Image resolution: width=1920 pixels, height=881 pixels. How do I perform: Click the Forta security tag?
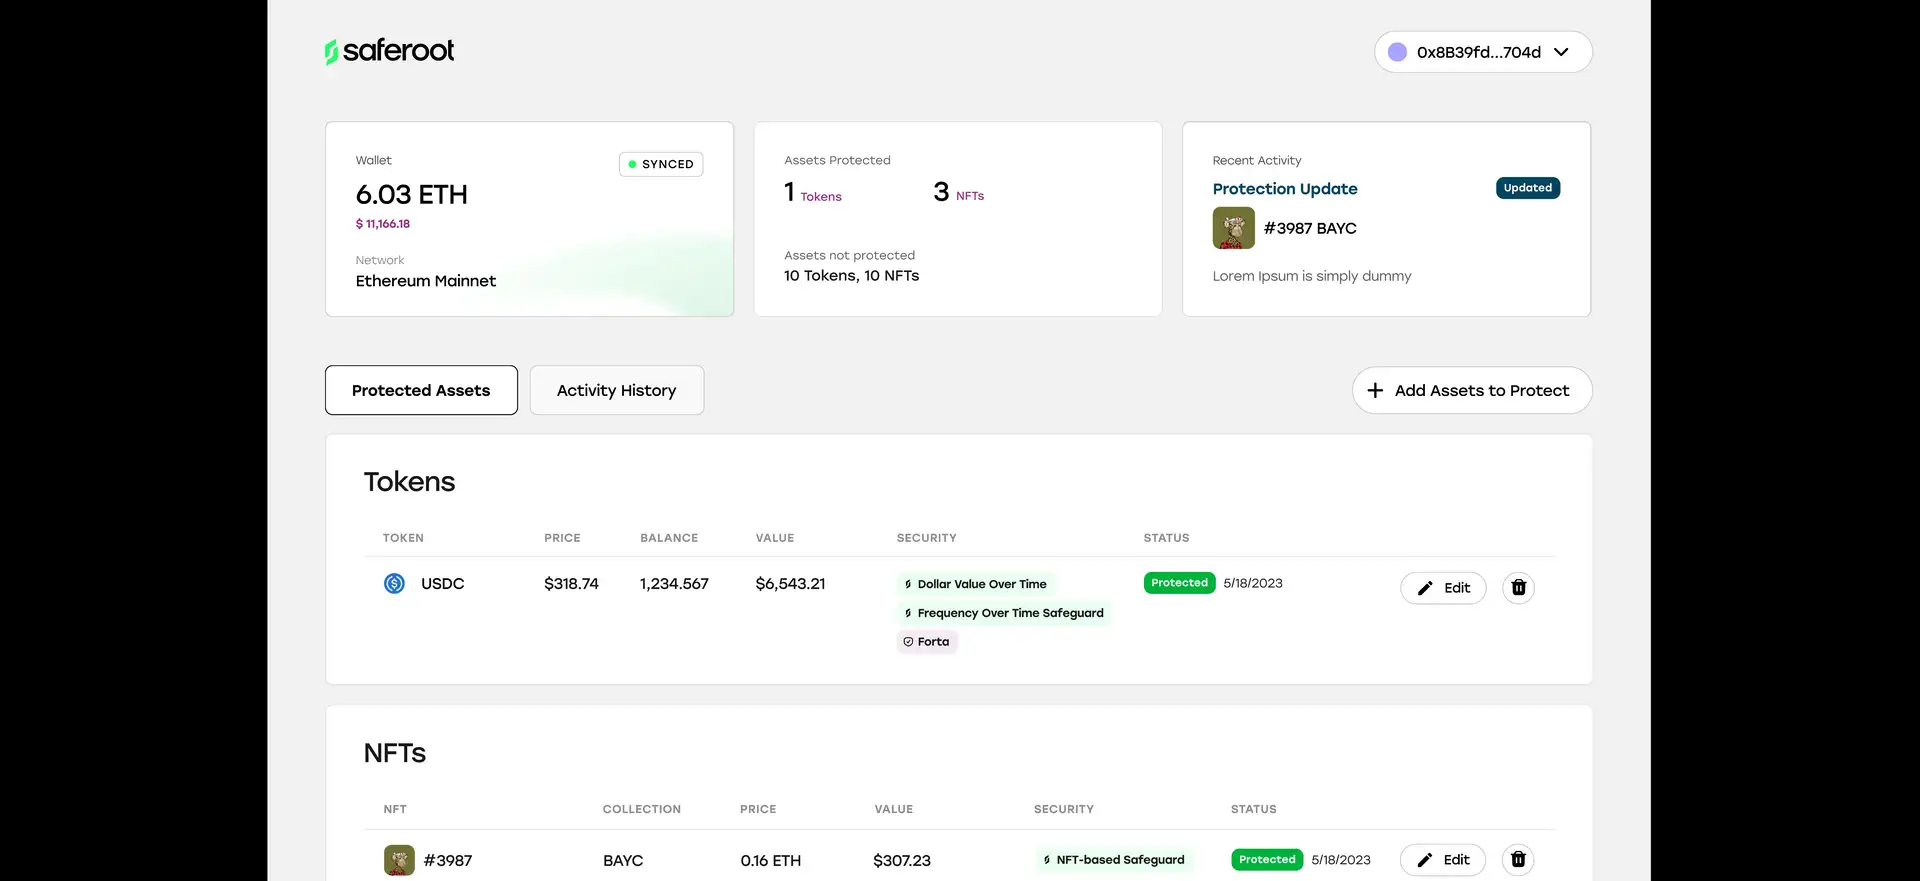coord(927,642)
